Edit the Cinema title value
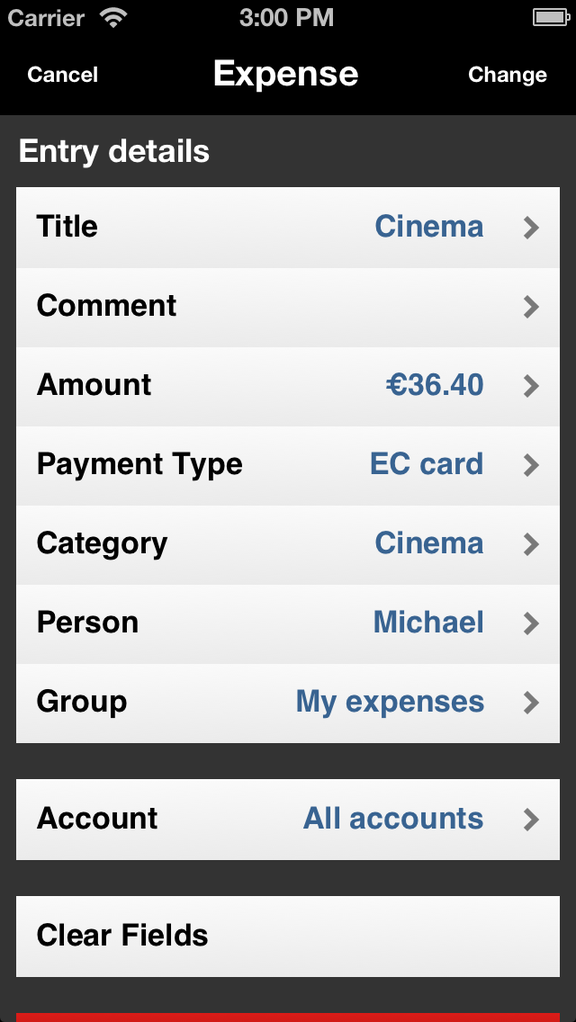Screen dimensions: 576x1022 click(x=429, y=227)
